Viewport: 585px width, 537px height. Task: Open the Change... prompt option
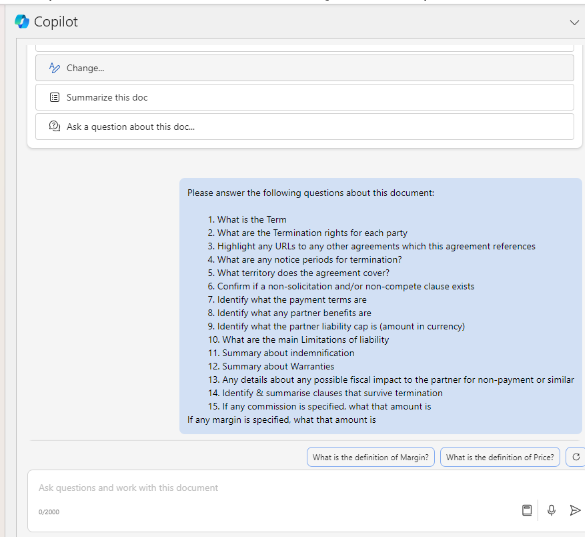(x=304, y=68)
